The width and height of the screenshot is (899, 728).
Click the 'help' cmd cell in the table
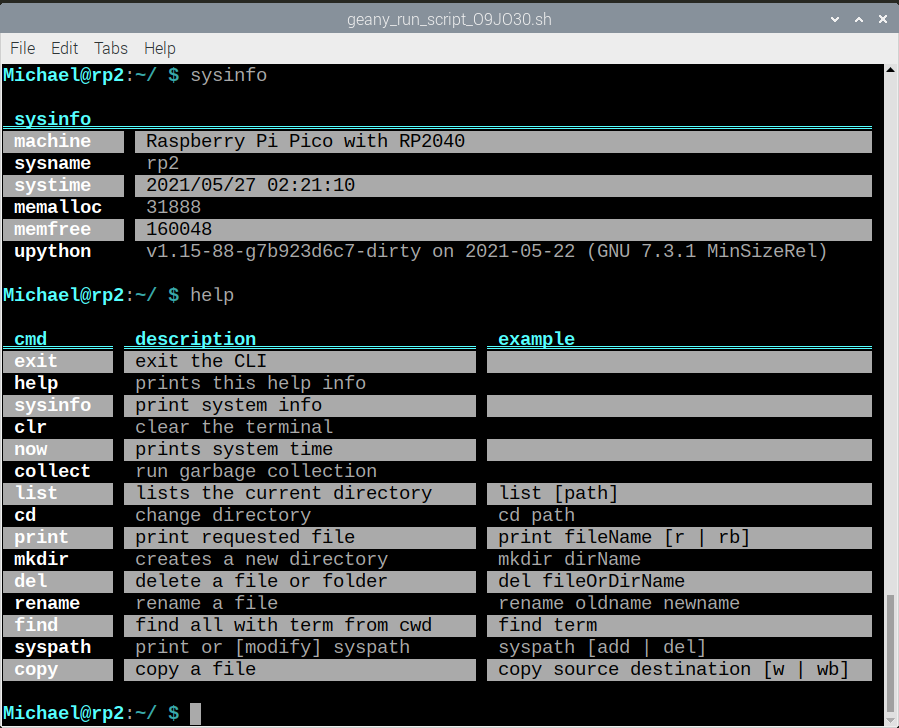[x=36, y=383]
